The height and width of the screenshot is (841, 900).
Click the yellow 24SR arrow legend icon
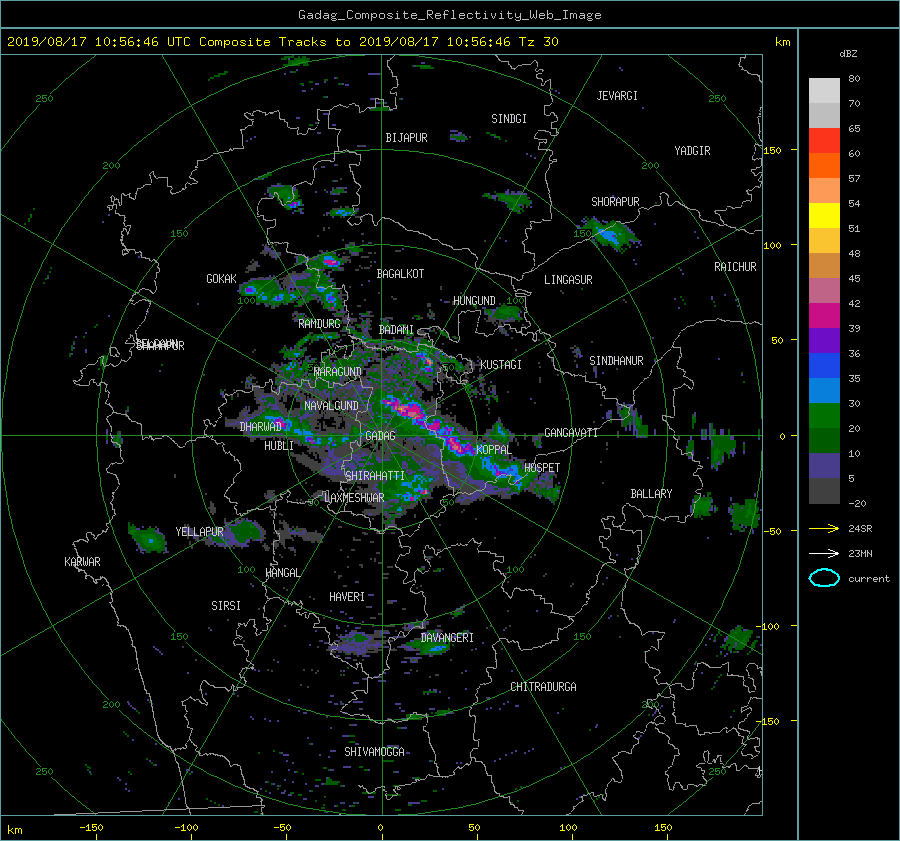(x=824, y=528)
